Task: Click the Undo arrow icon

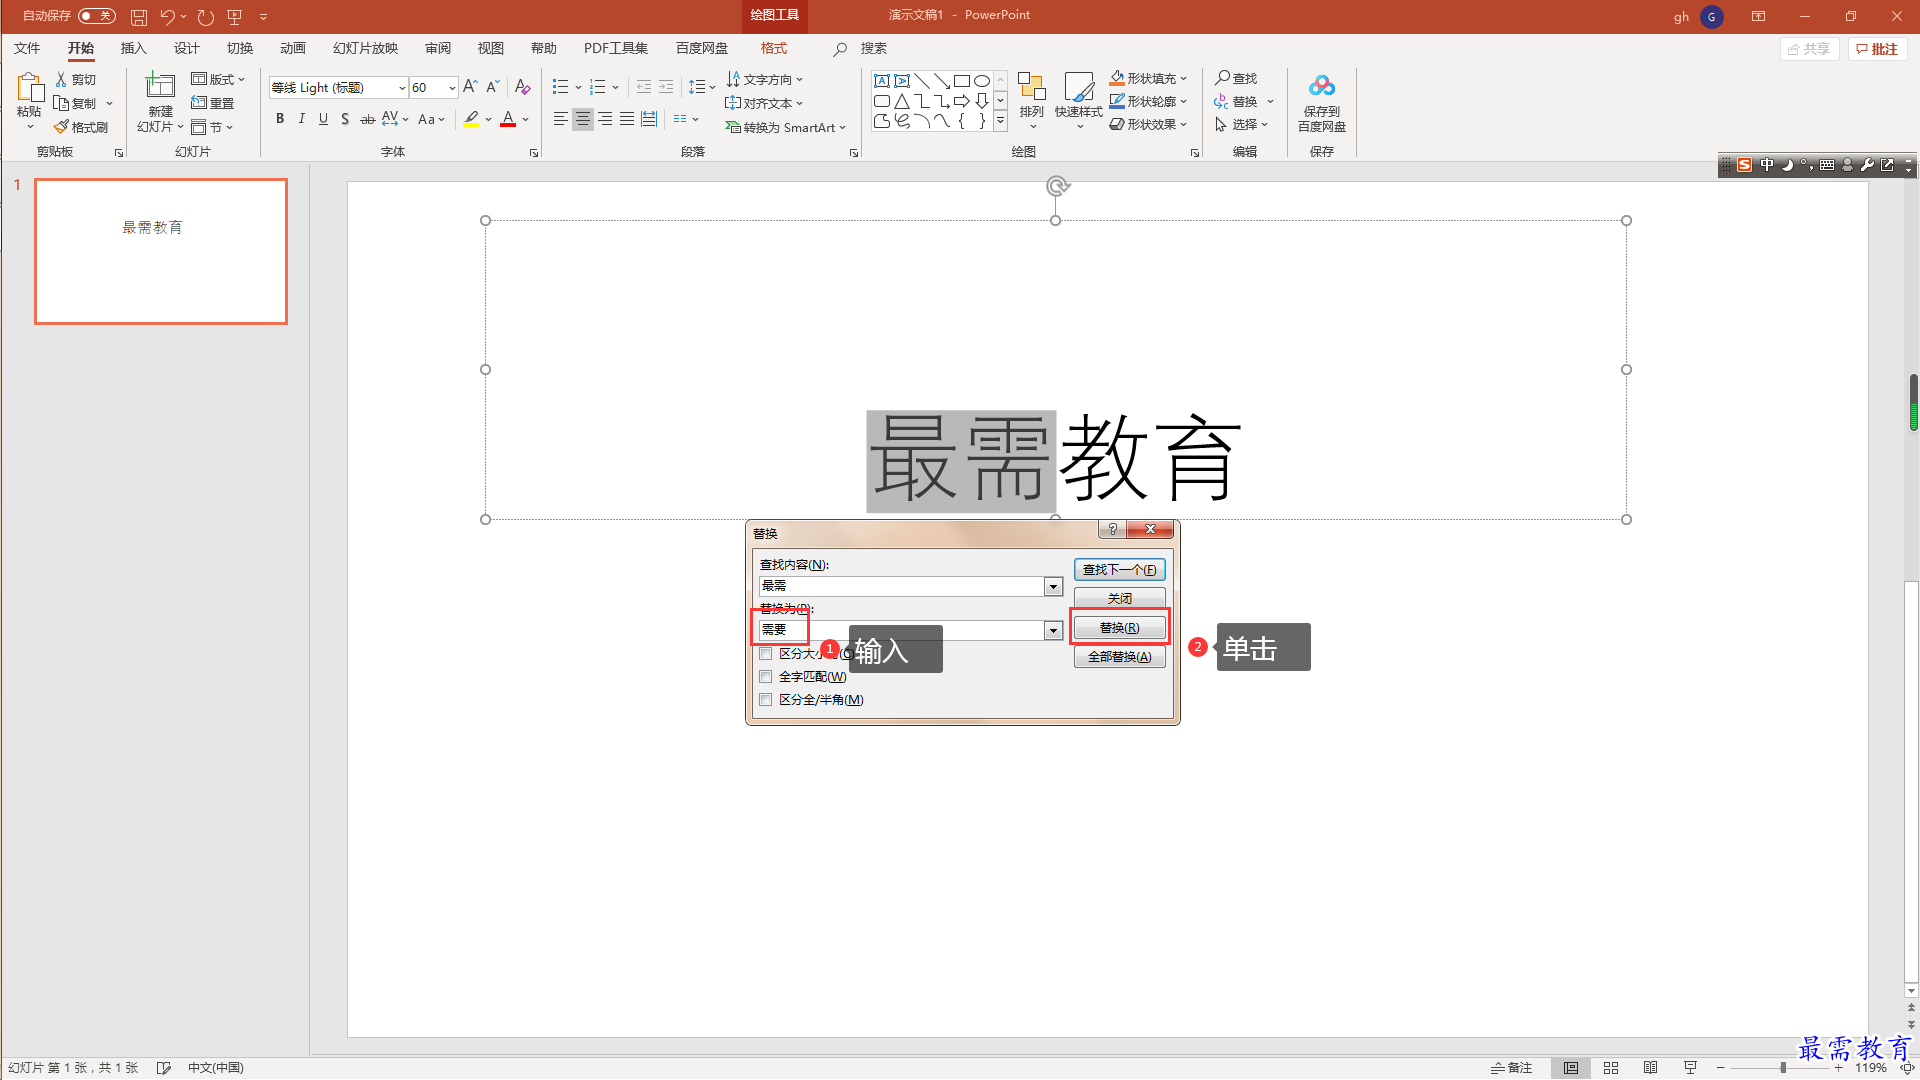Action: (167, 17)
